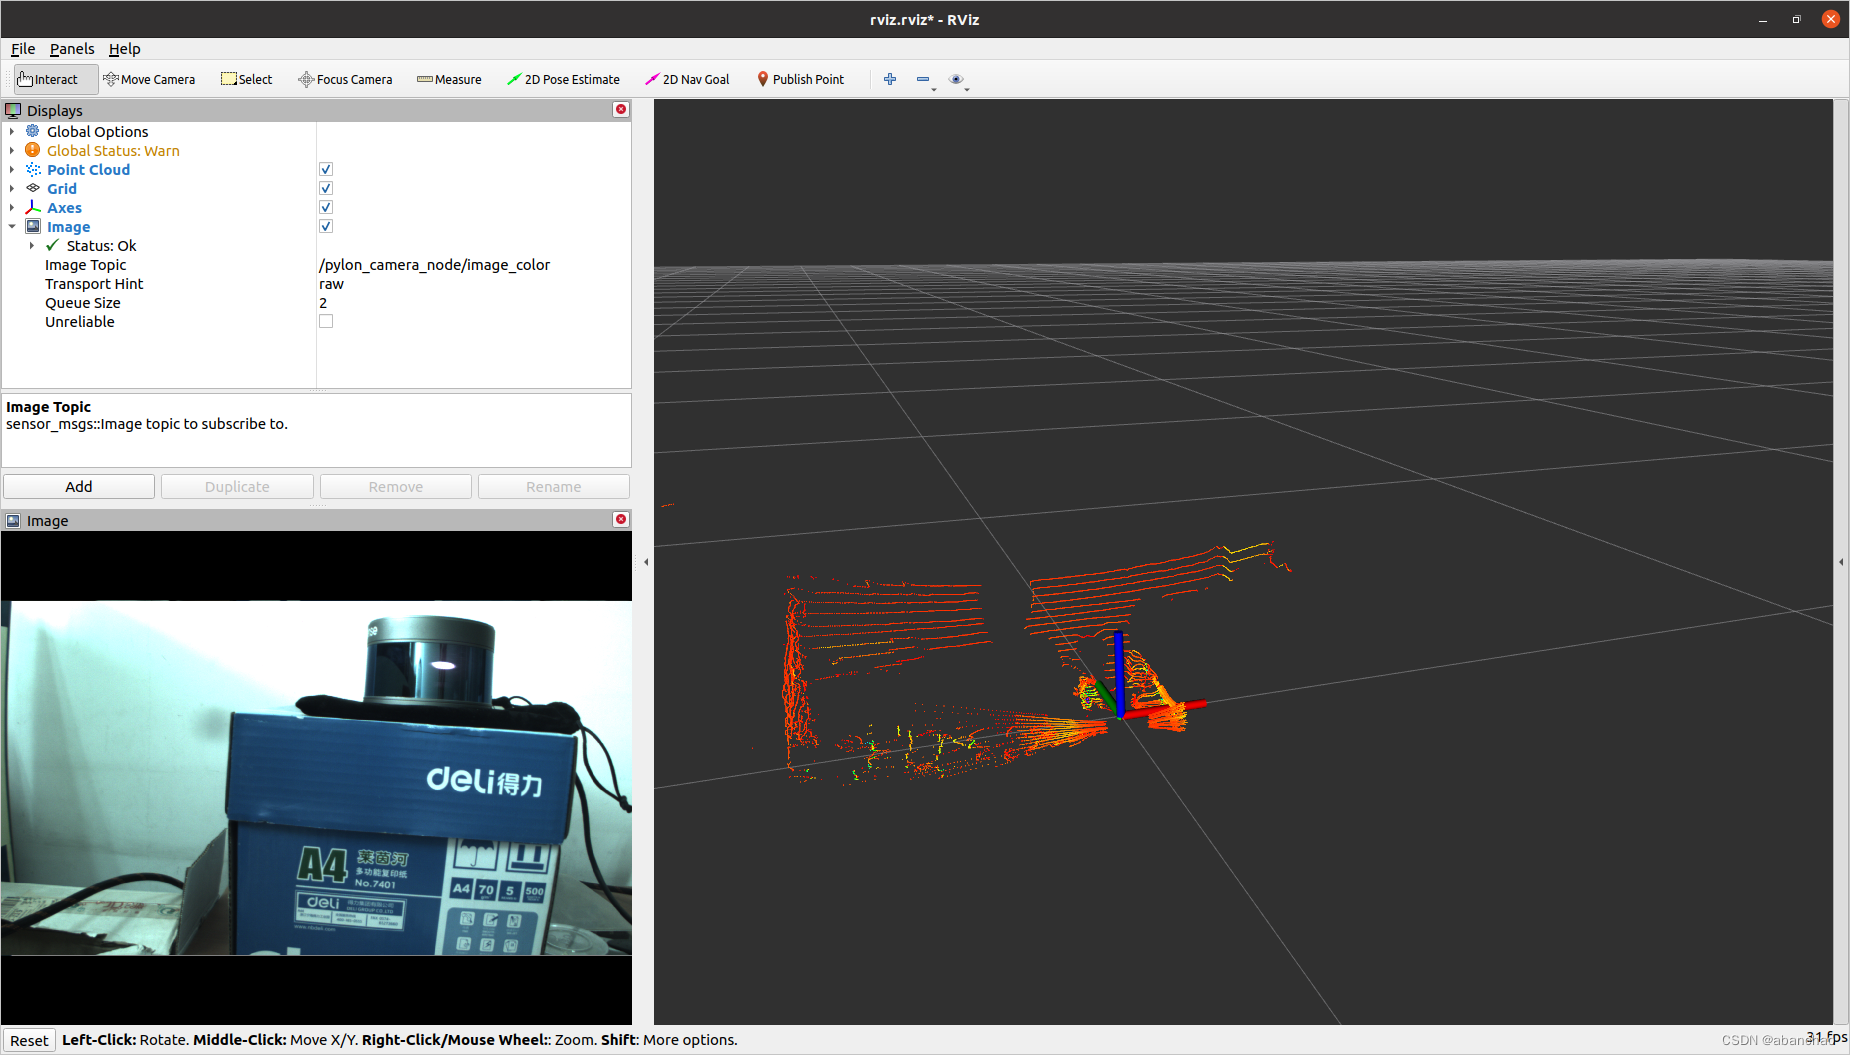1850x1055 pixels.
Task: Expand the Global Options tree item
Action: [12, 131]
